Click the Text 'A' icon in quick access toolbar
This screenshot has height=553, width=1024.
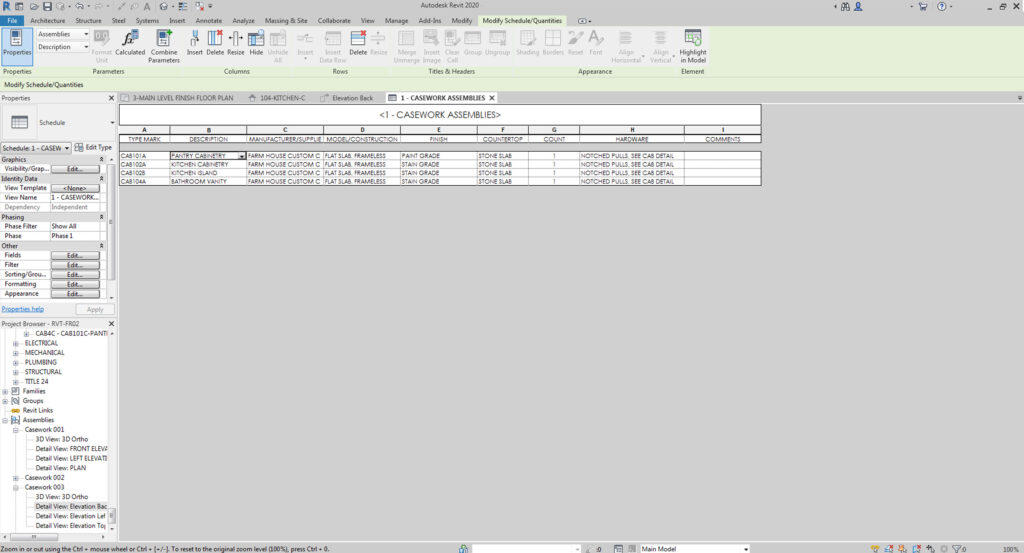147,6
